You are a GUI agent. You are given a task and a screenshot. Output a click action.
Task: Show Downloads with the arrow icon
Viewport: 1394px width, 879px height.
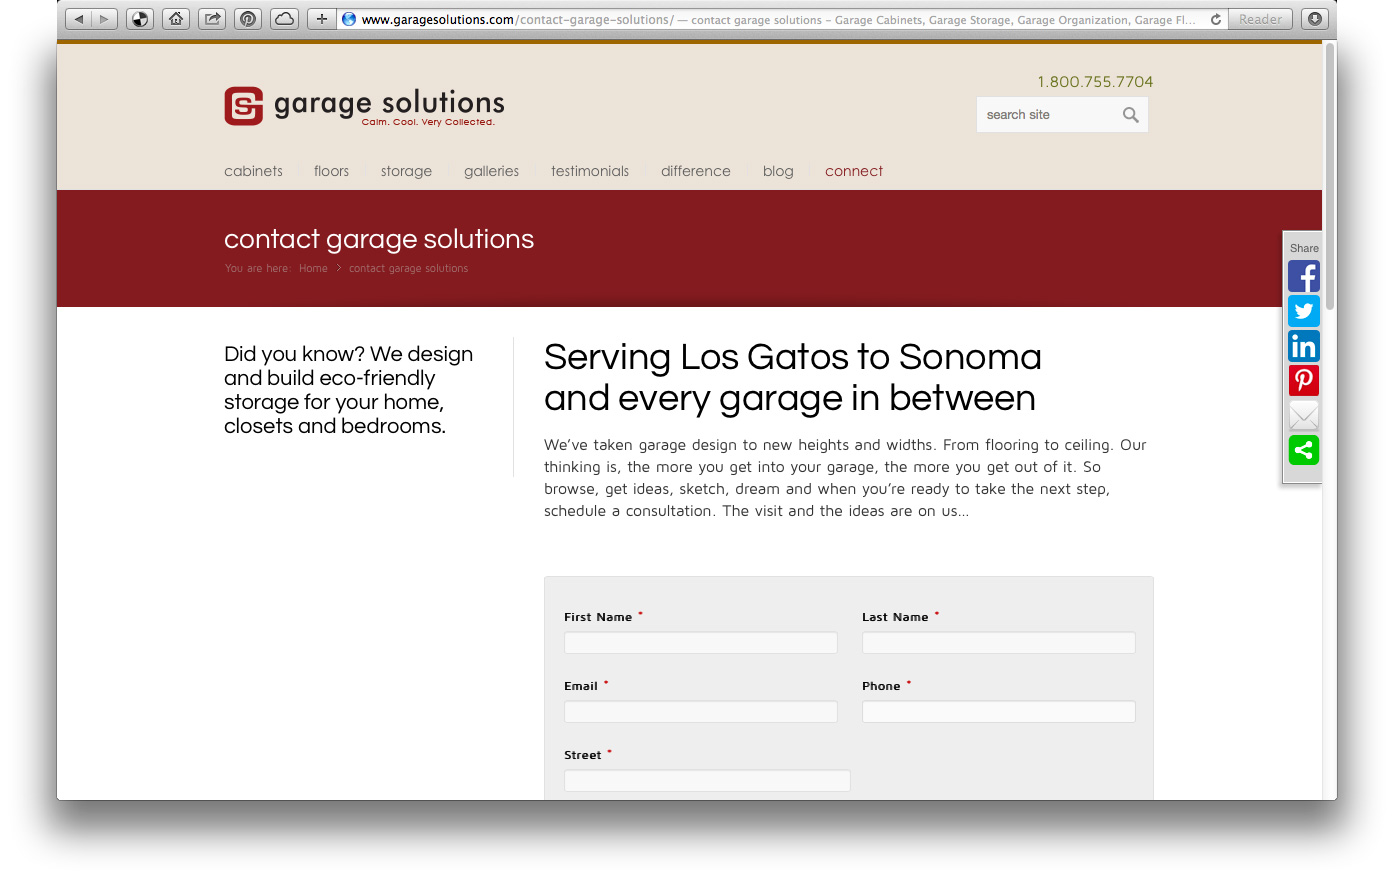click(1315, 19)
